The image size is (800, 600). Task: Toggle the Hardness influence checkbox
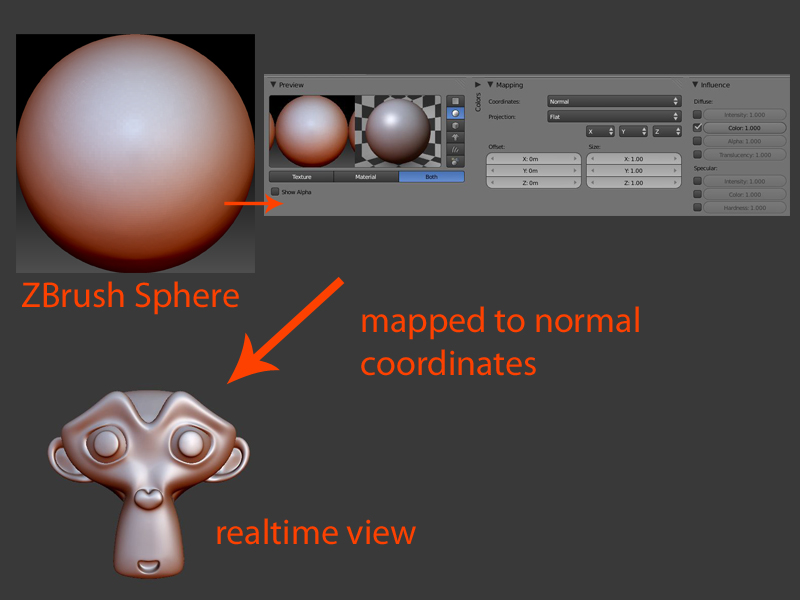coord(697,207)
